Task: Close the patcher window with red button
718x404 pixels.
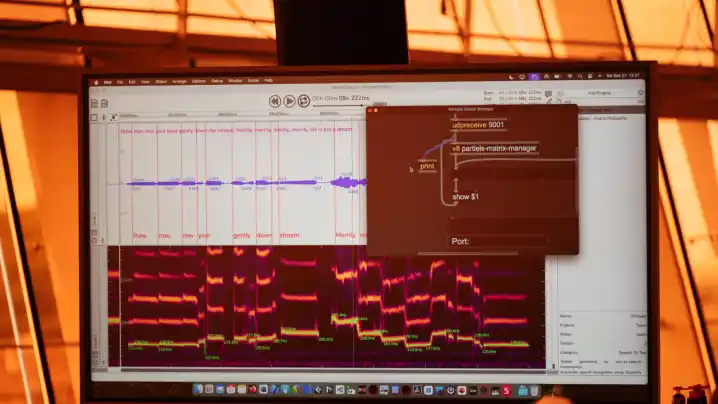Action: (x=370, y=110)
